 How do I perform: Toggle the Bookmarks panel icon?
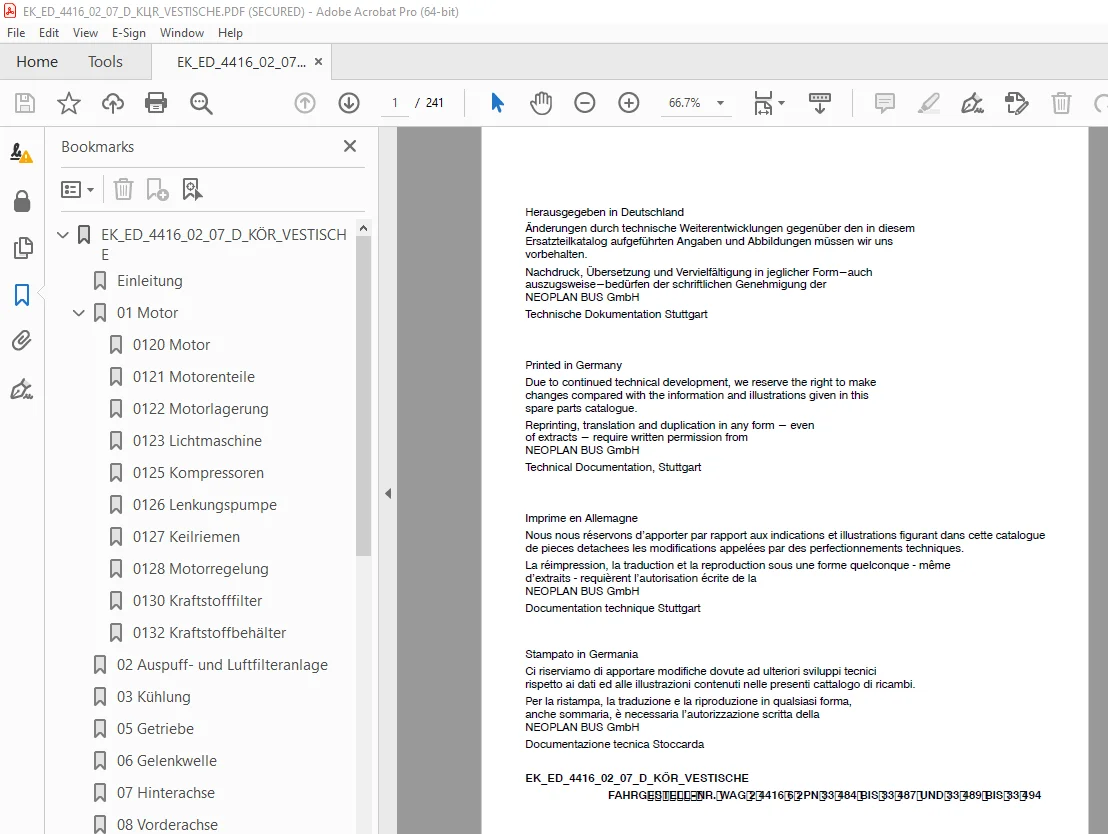(x=22, y=295)
